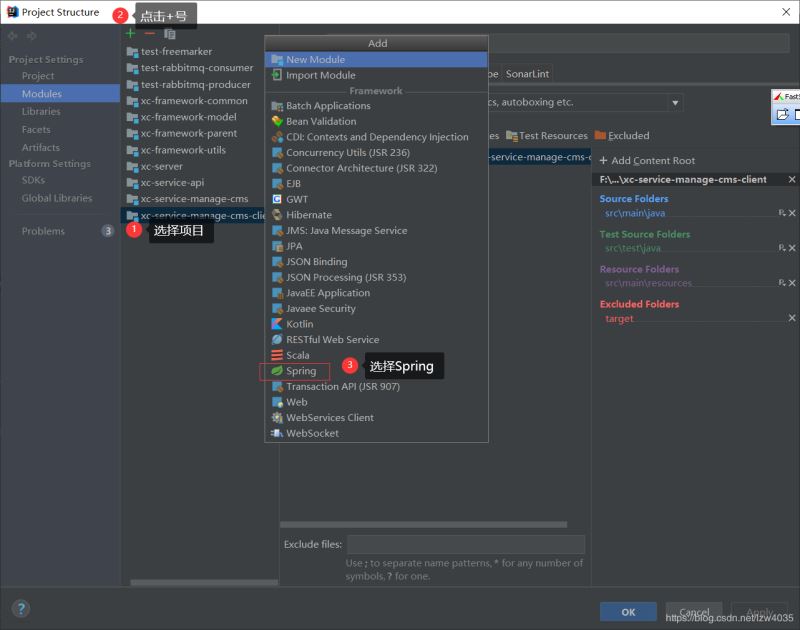Select JPA framework entry
The height and width of the screenshot is (630, 800).
tap(376, 246)
